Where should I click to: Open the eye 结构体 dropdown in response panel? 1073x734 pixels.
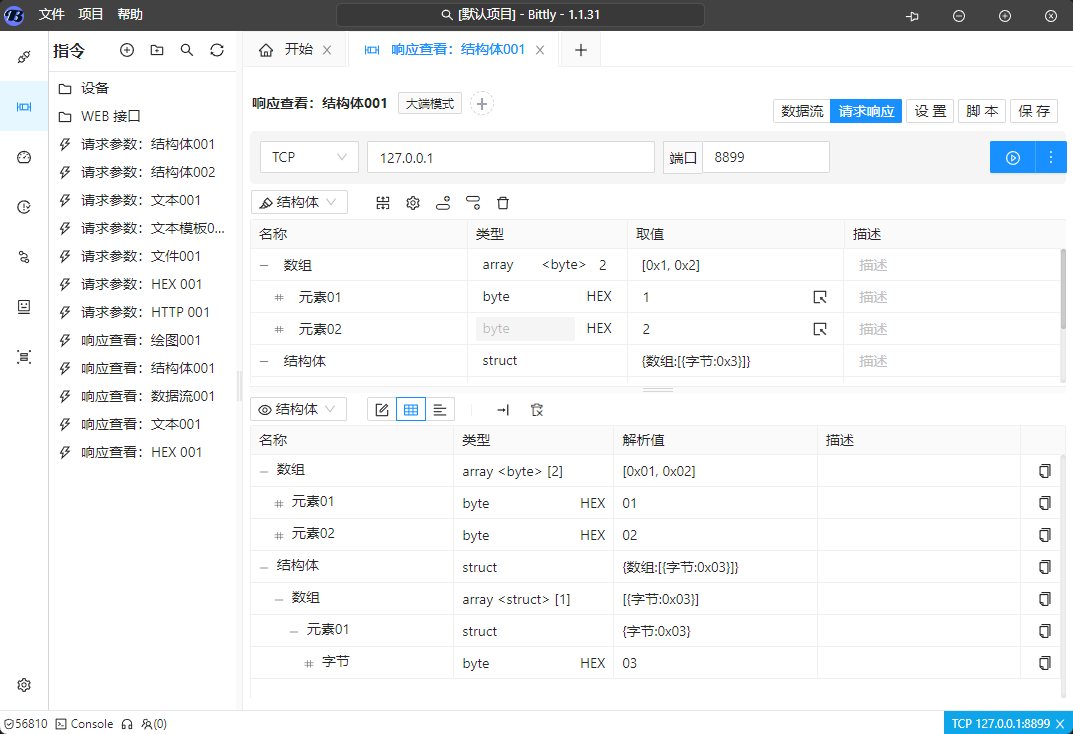(x=299, y=409)
